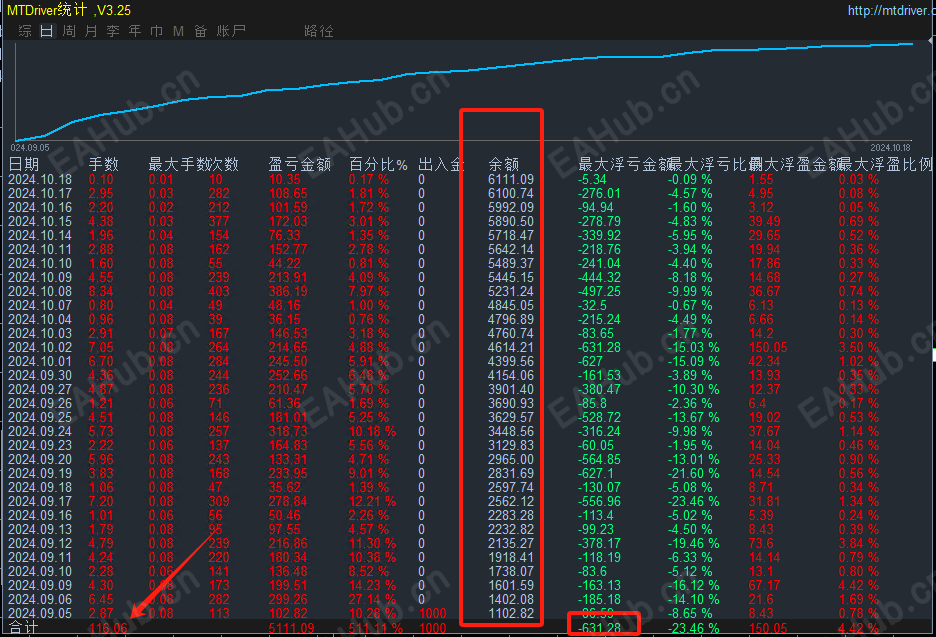Image resolution: width=936 pixels, height=637 pixels.
Task: Click the 2024.10.18 end date under the chart
Action: [890, 147]
